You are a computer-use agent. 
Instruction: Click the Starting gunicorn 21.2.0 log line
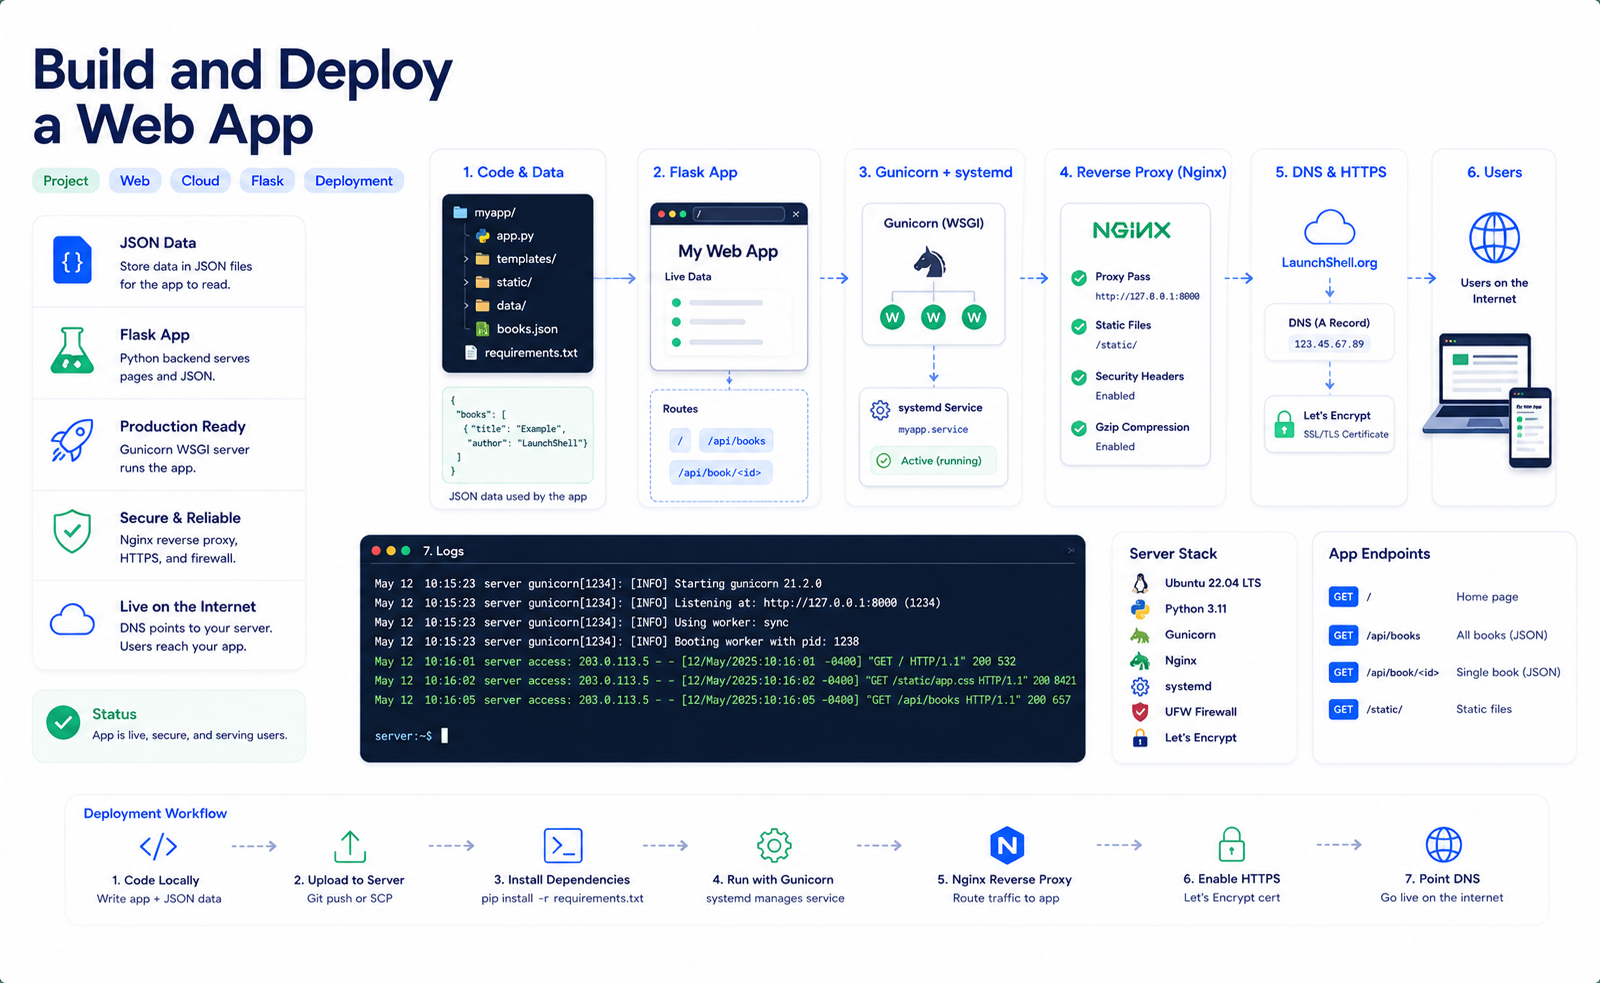click(x=598, y=584)
